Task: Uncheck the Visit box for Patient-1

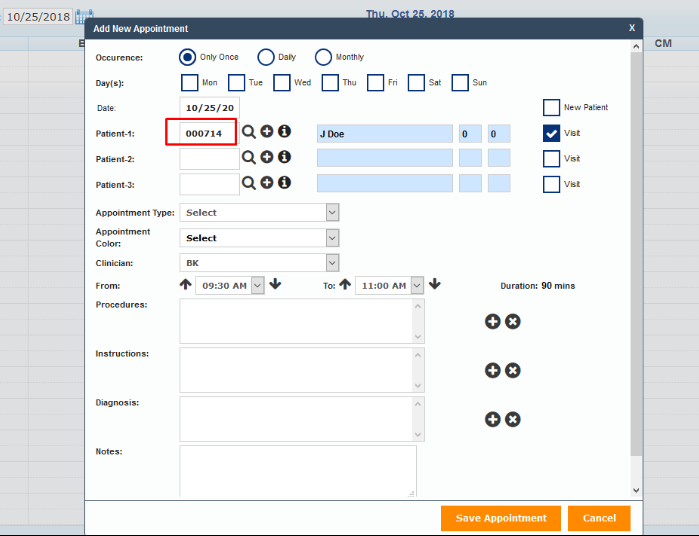Action: tap(551, 132)
